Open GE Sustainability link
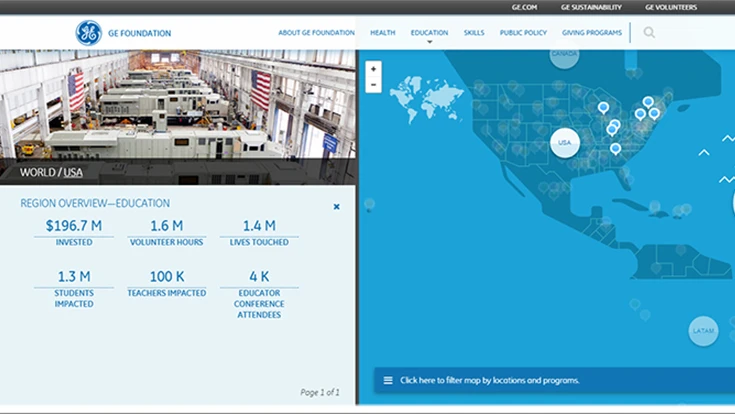 click(x=591, y=7)
